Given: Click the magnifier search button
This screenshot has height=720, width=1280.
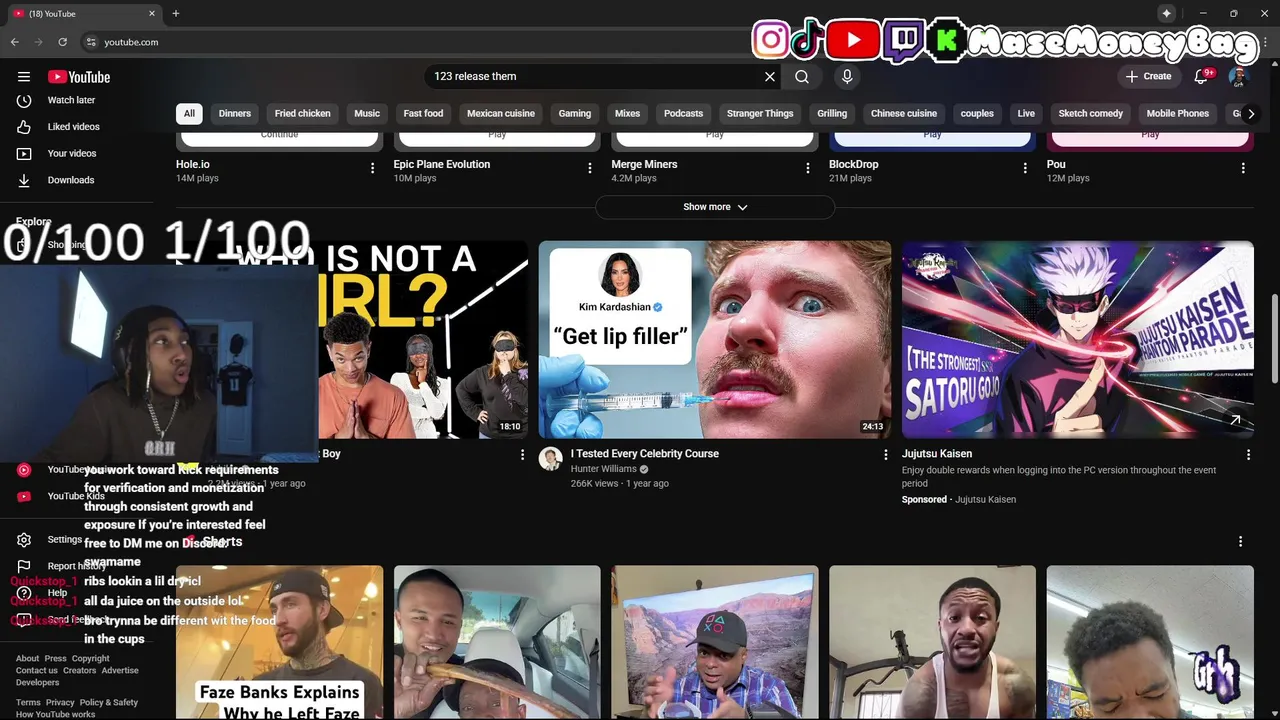Looking at the screenshot, I should pos(802,76).
